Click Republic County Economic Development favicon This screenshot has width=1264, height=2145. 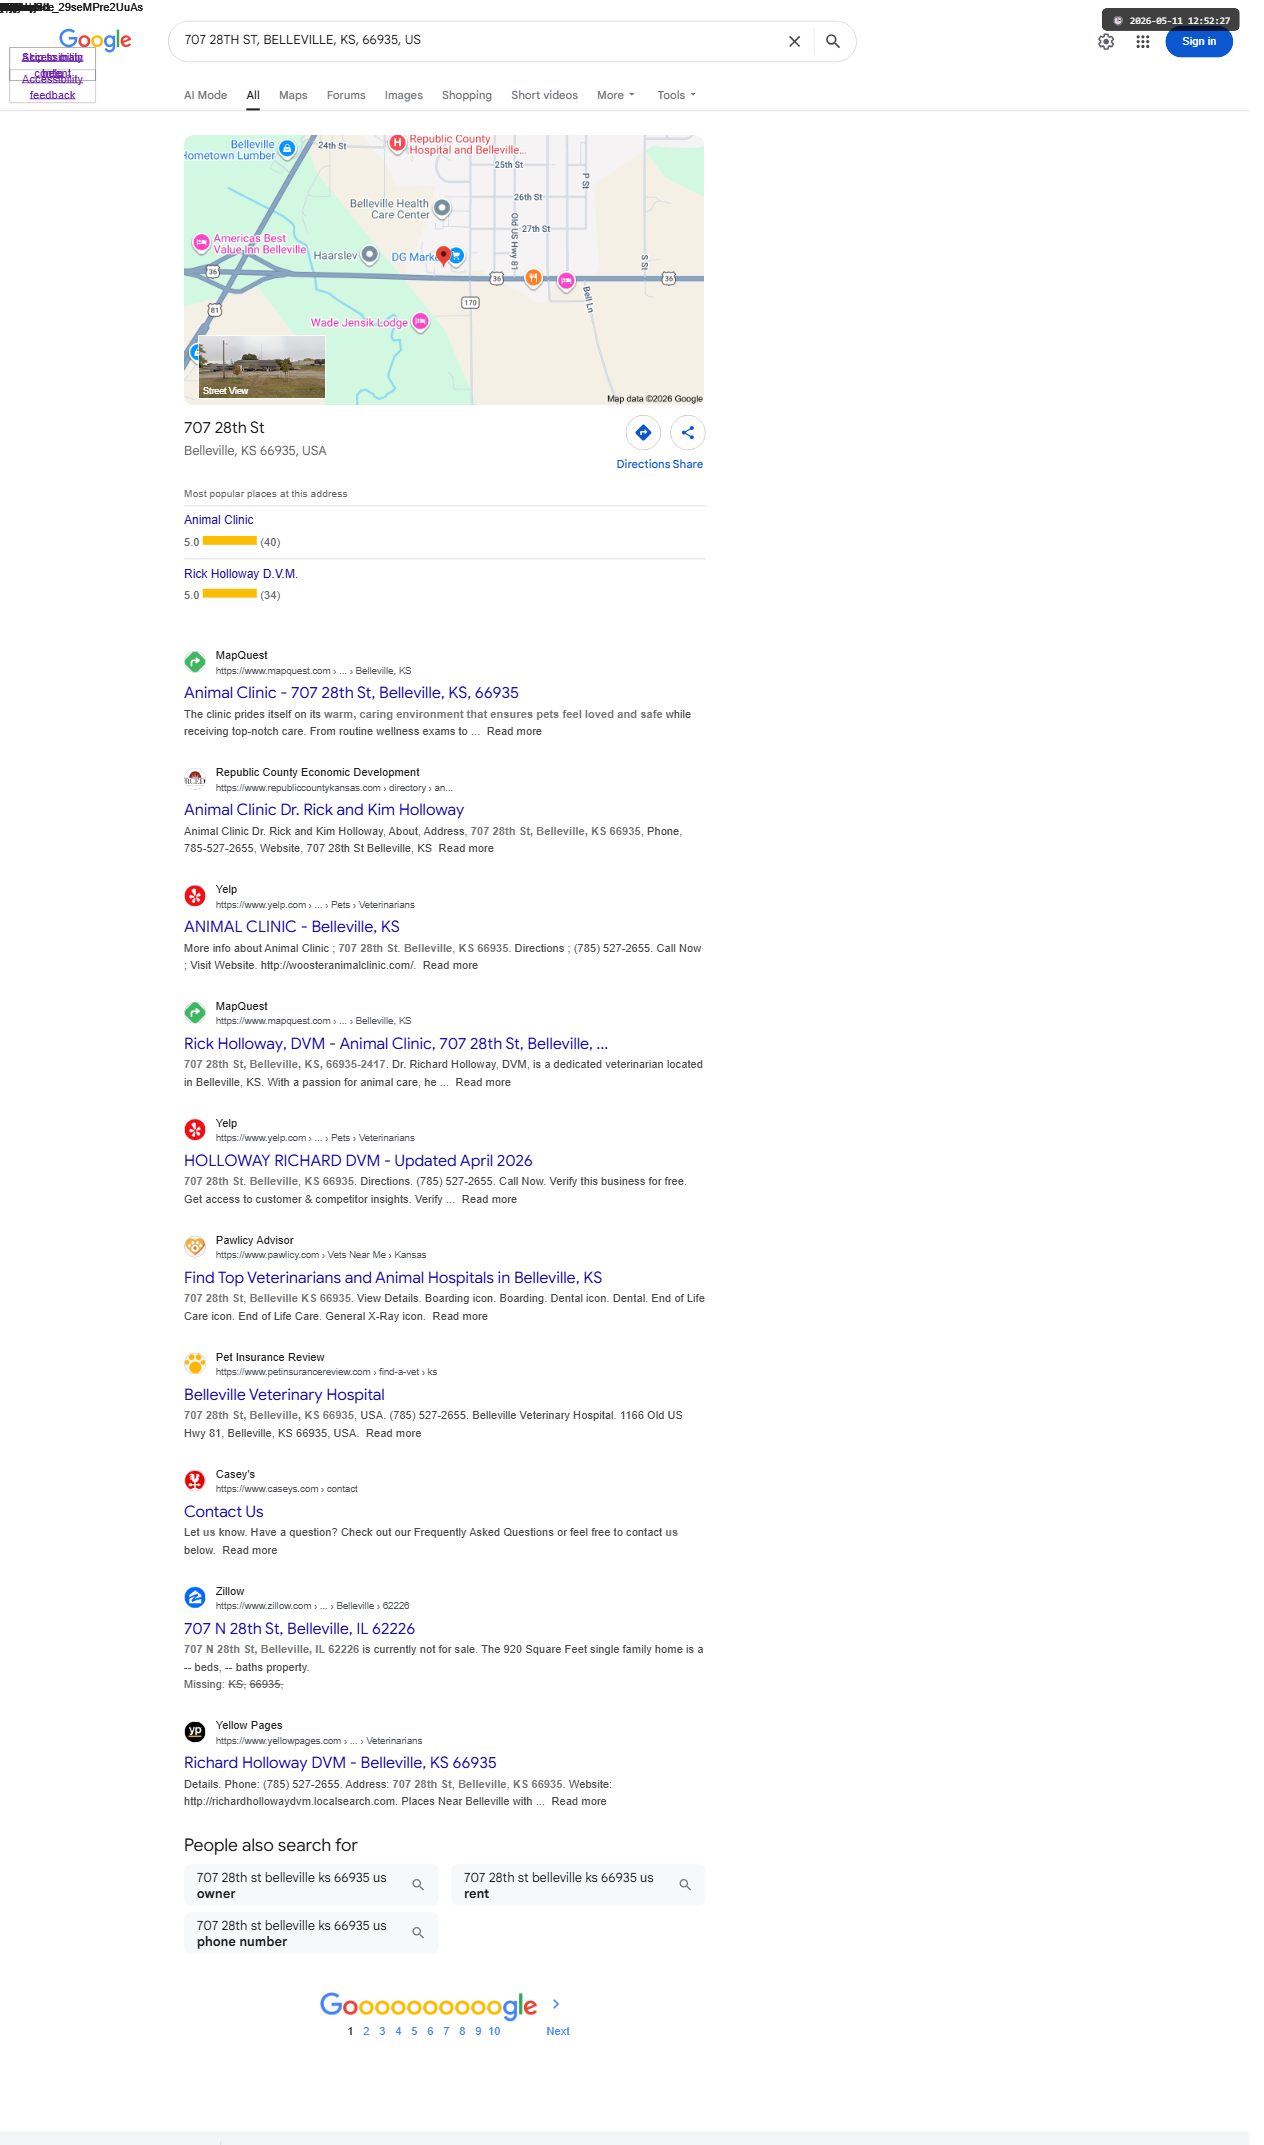tap(195, 778)
